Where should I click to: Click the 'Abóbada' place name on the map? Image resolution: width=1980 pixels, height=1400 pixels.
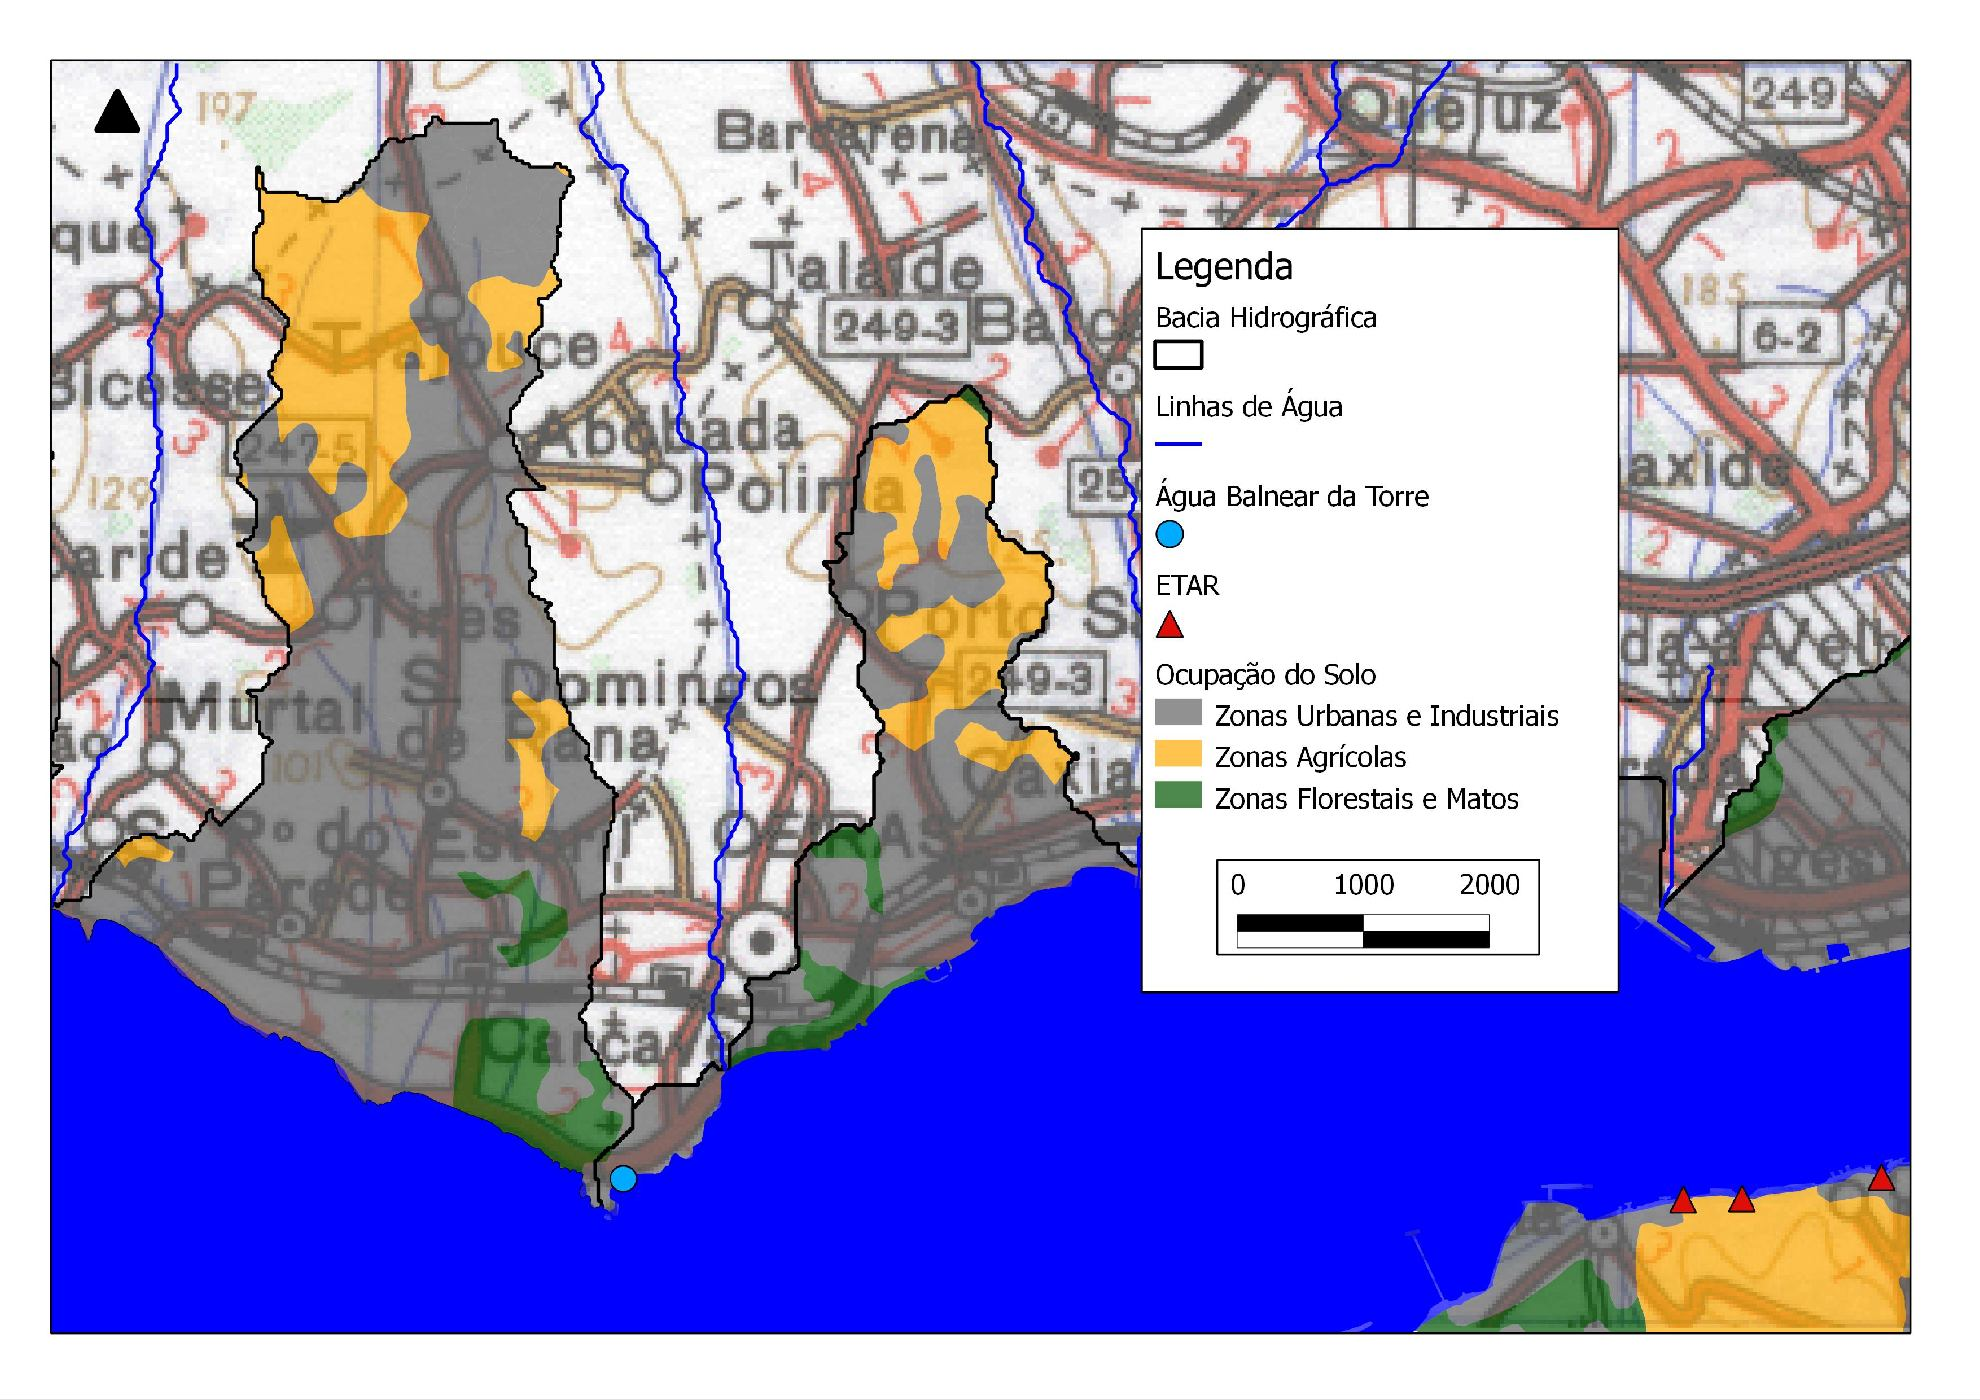669,432
